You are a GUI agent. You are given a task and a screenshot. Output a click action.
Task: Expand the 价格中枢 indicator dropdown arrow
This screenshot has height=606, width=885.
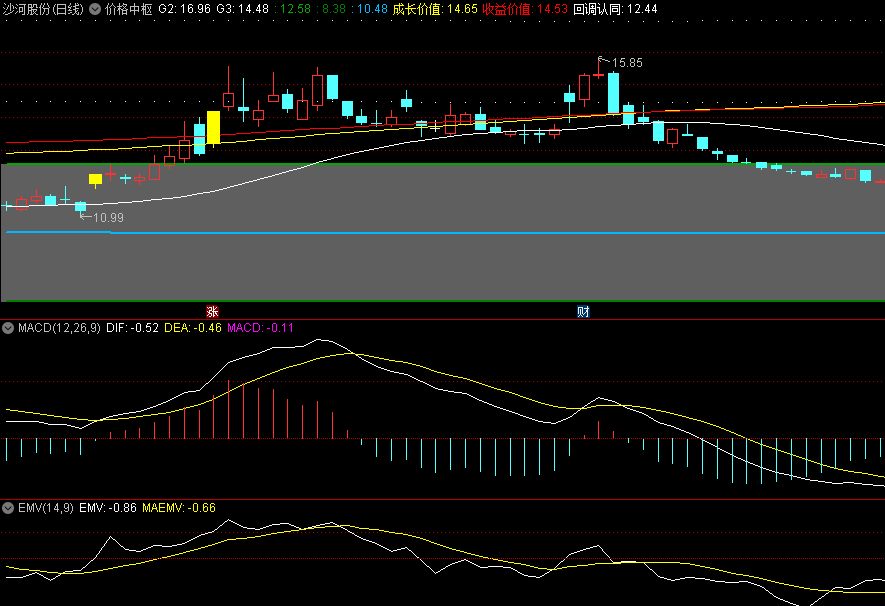(95, 9)
